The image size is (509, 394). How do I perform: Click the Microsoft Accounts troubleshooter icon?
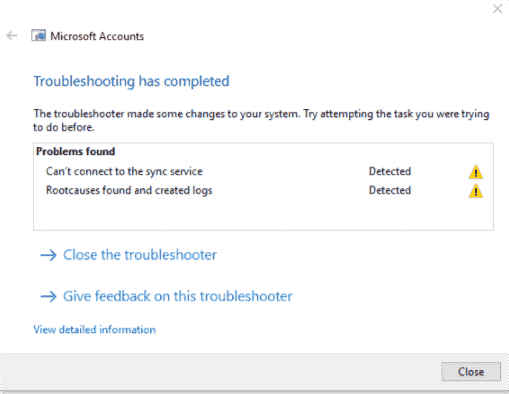pos(39,36)
